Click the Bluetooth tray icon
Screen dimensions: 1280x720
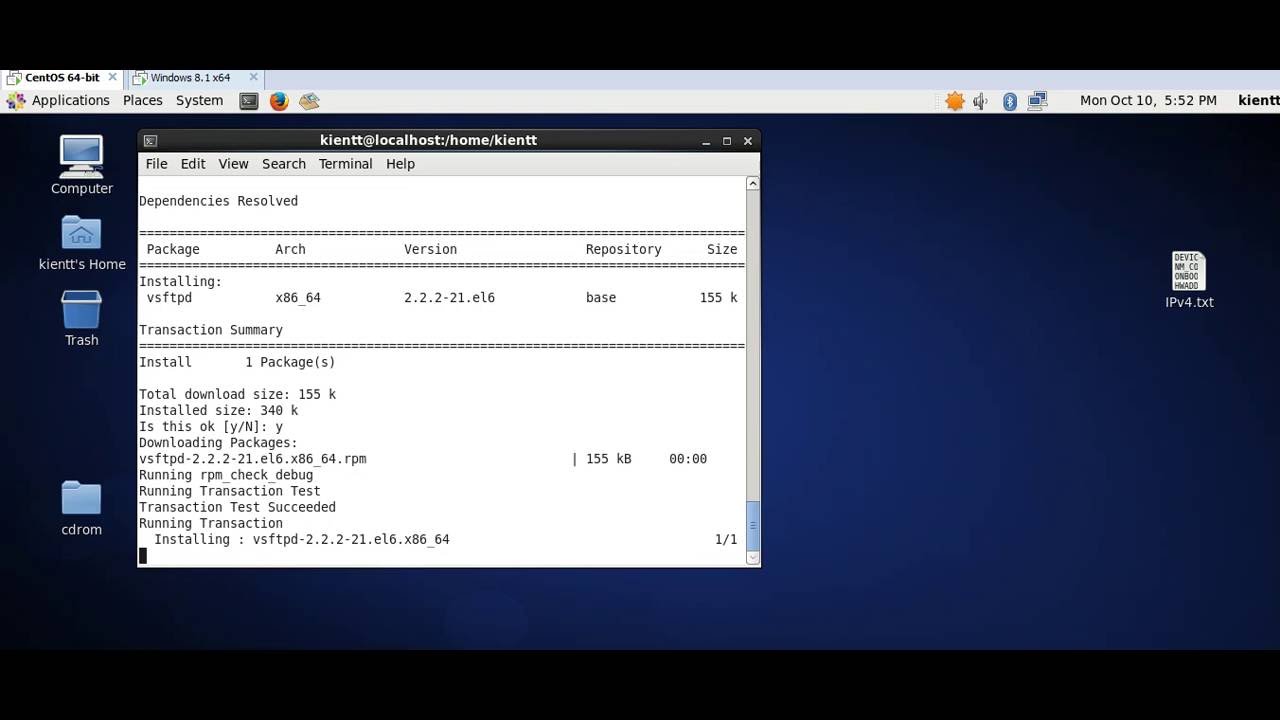pyautogui.click(x=1010, y=101)
